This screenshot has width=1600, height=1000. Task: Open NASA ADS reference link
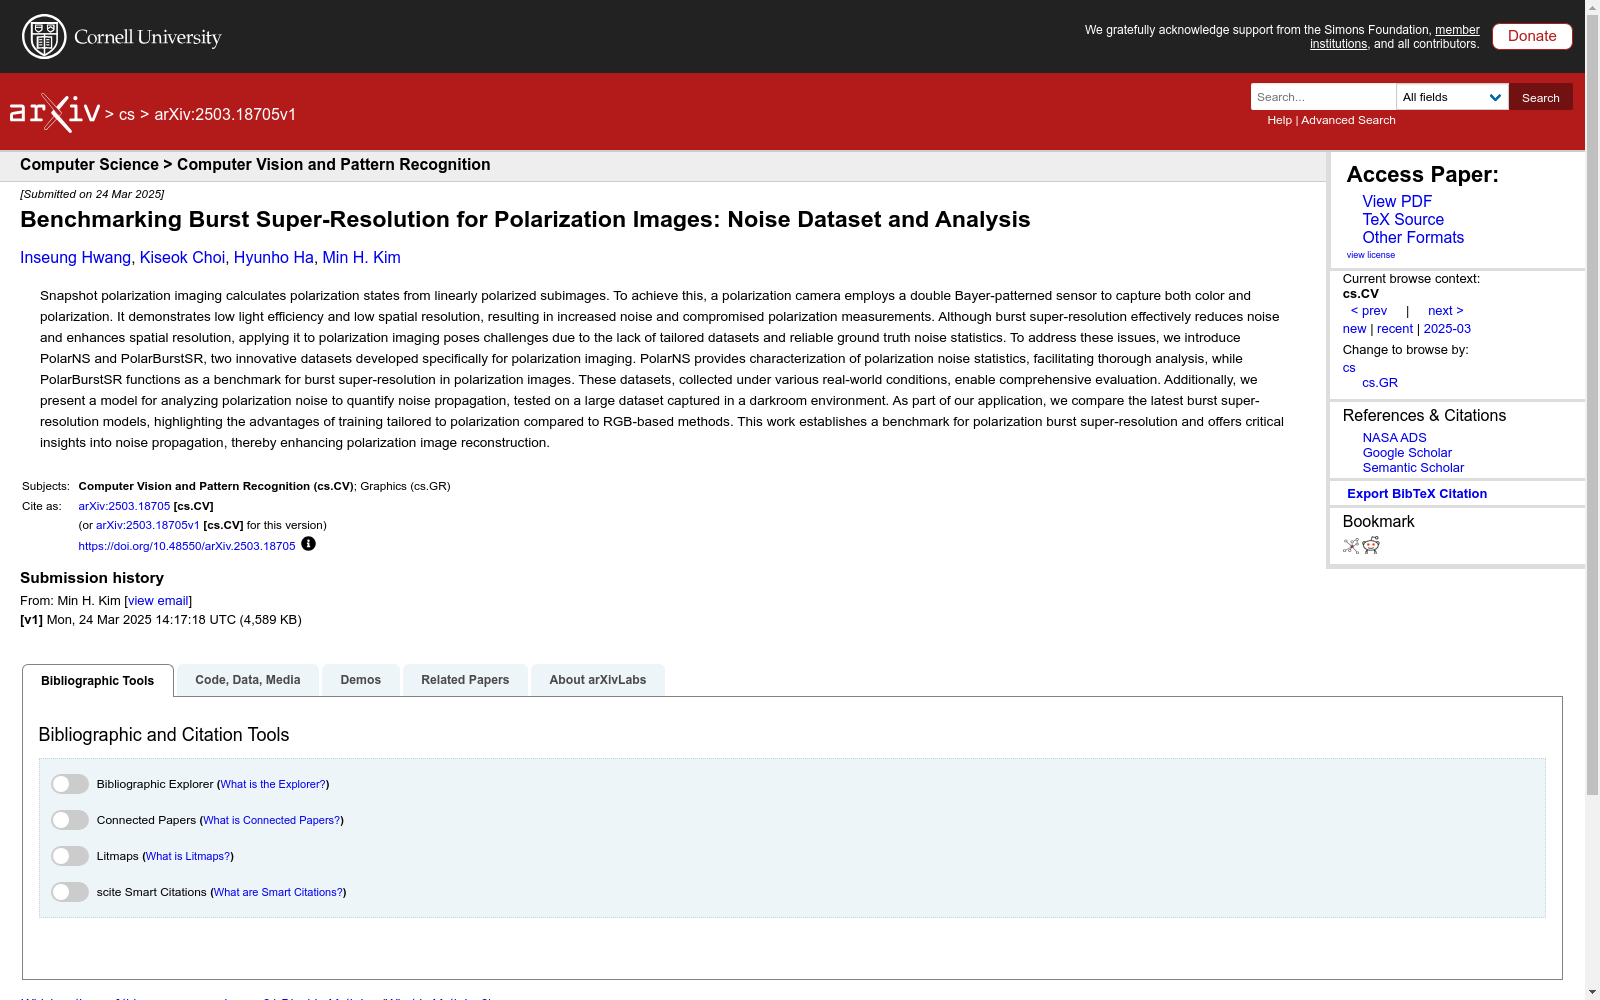click(x=1394, y=438)
